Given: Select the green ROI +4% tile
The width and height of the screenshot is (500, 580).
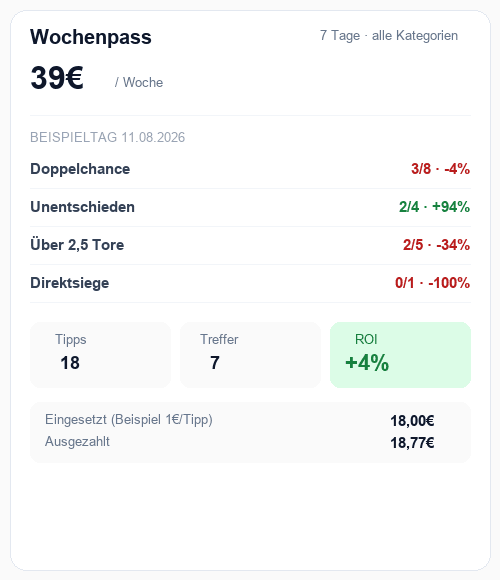Looking at the screenshot, I should click(x=401, y=355).
